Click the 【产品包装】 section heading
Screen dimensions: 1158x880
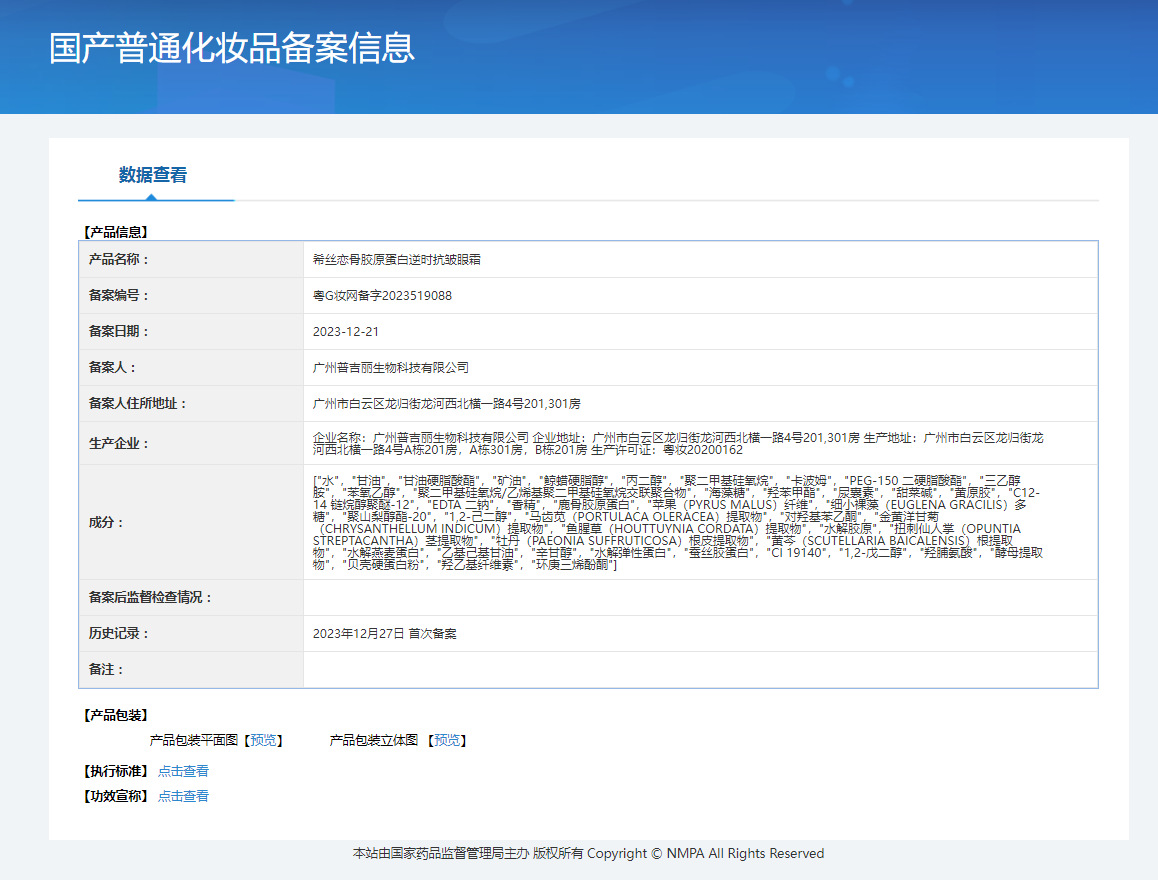click(115, 715)
